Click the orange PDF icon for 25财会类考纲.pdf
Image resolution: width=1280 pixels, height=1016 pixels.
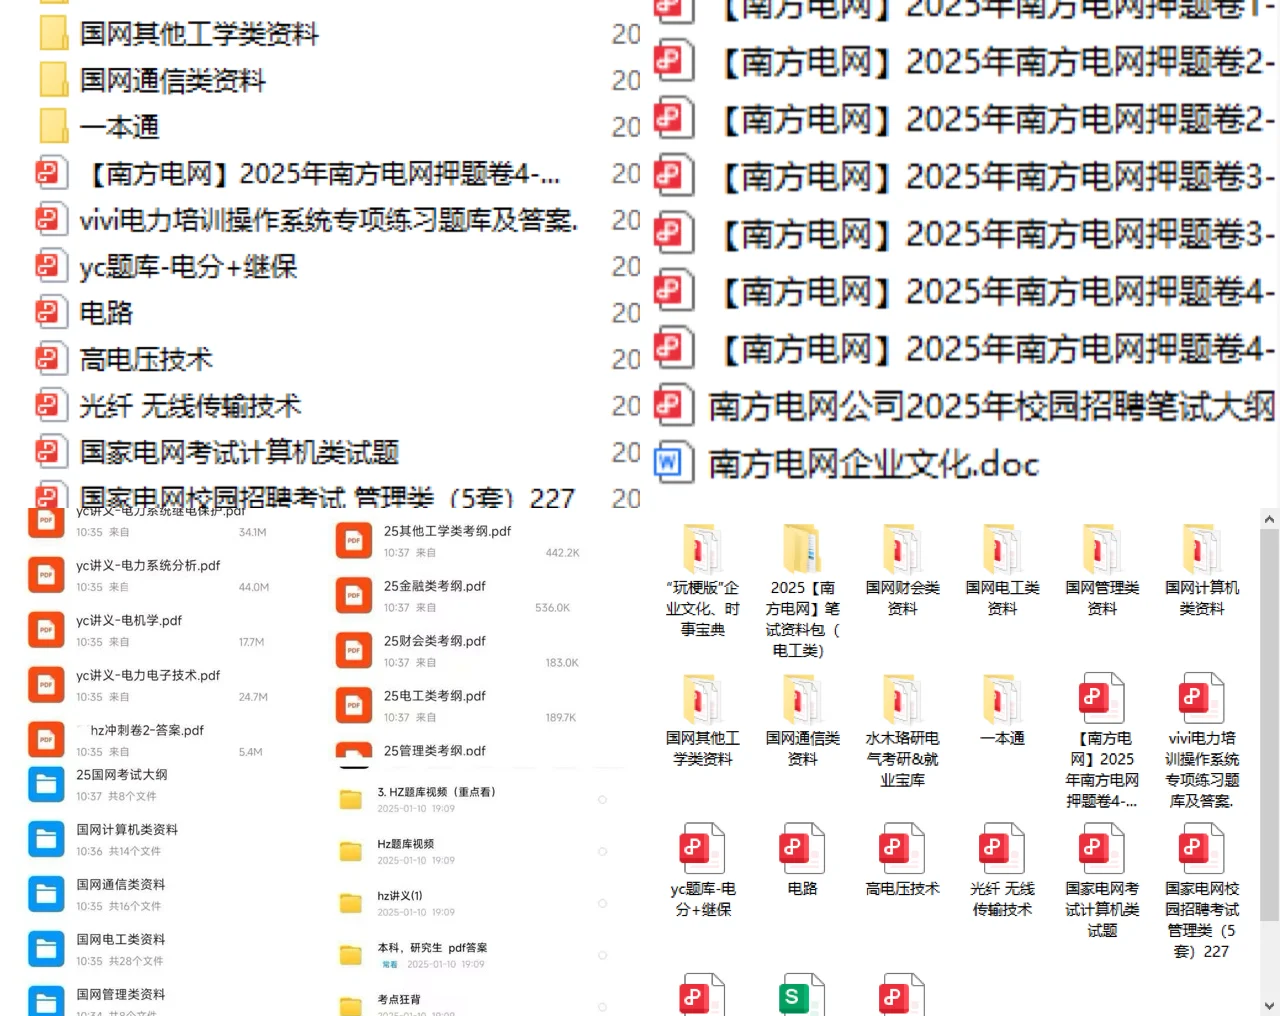tap(354, 651)
